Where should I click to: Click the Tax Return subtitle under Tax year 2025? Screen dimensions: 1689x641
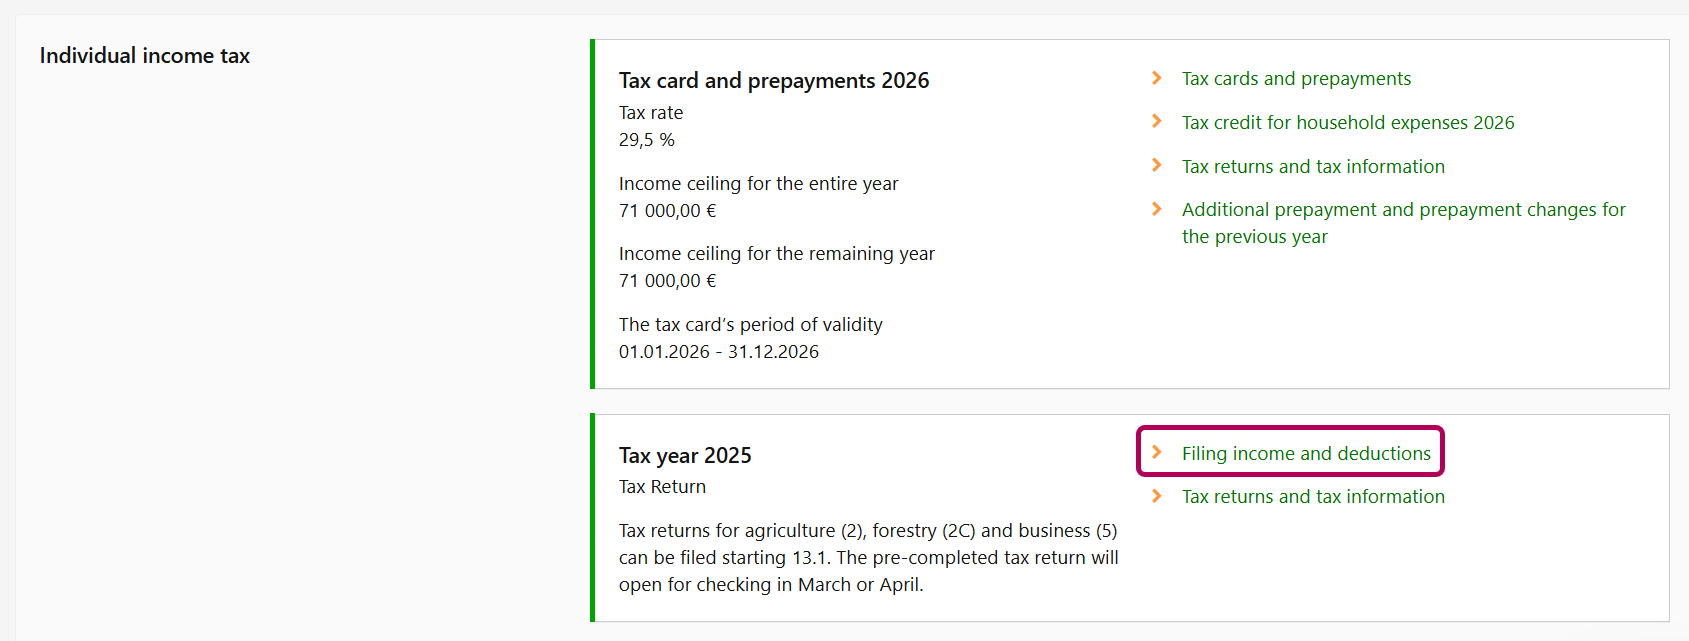(x=662, y=487)
